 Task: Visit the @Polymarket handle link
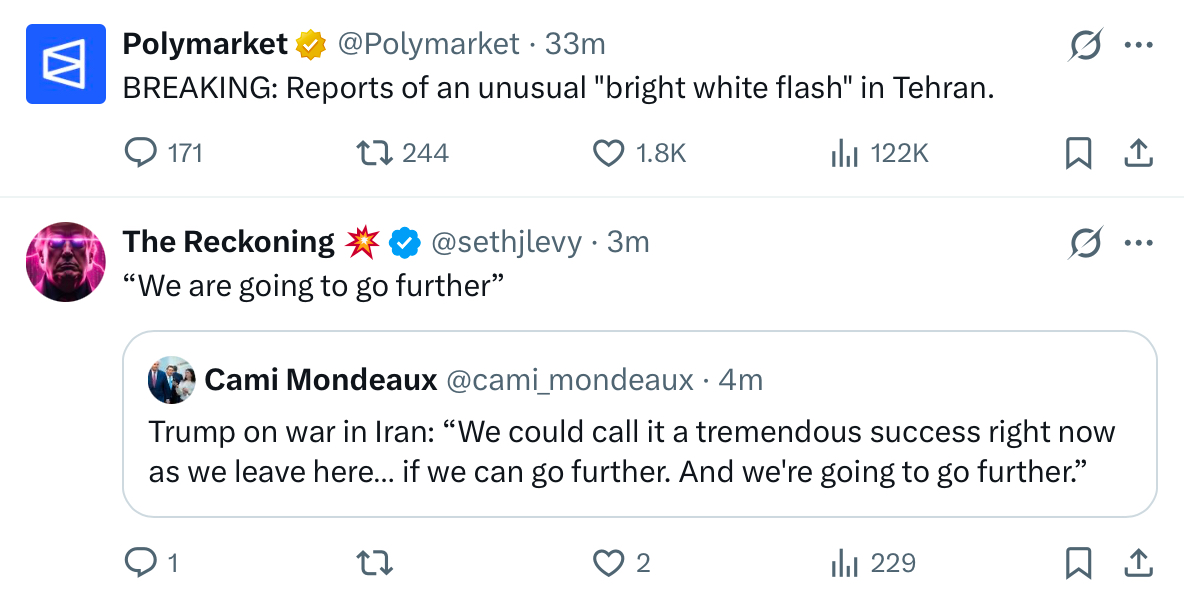[428, 44]
